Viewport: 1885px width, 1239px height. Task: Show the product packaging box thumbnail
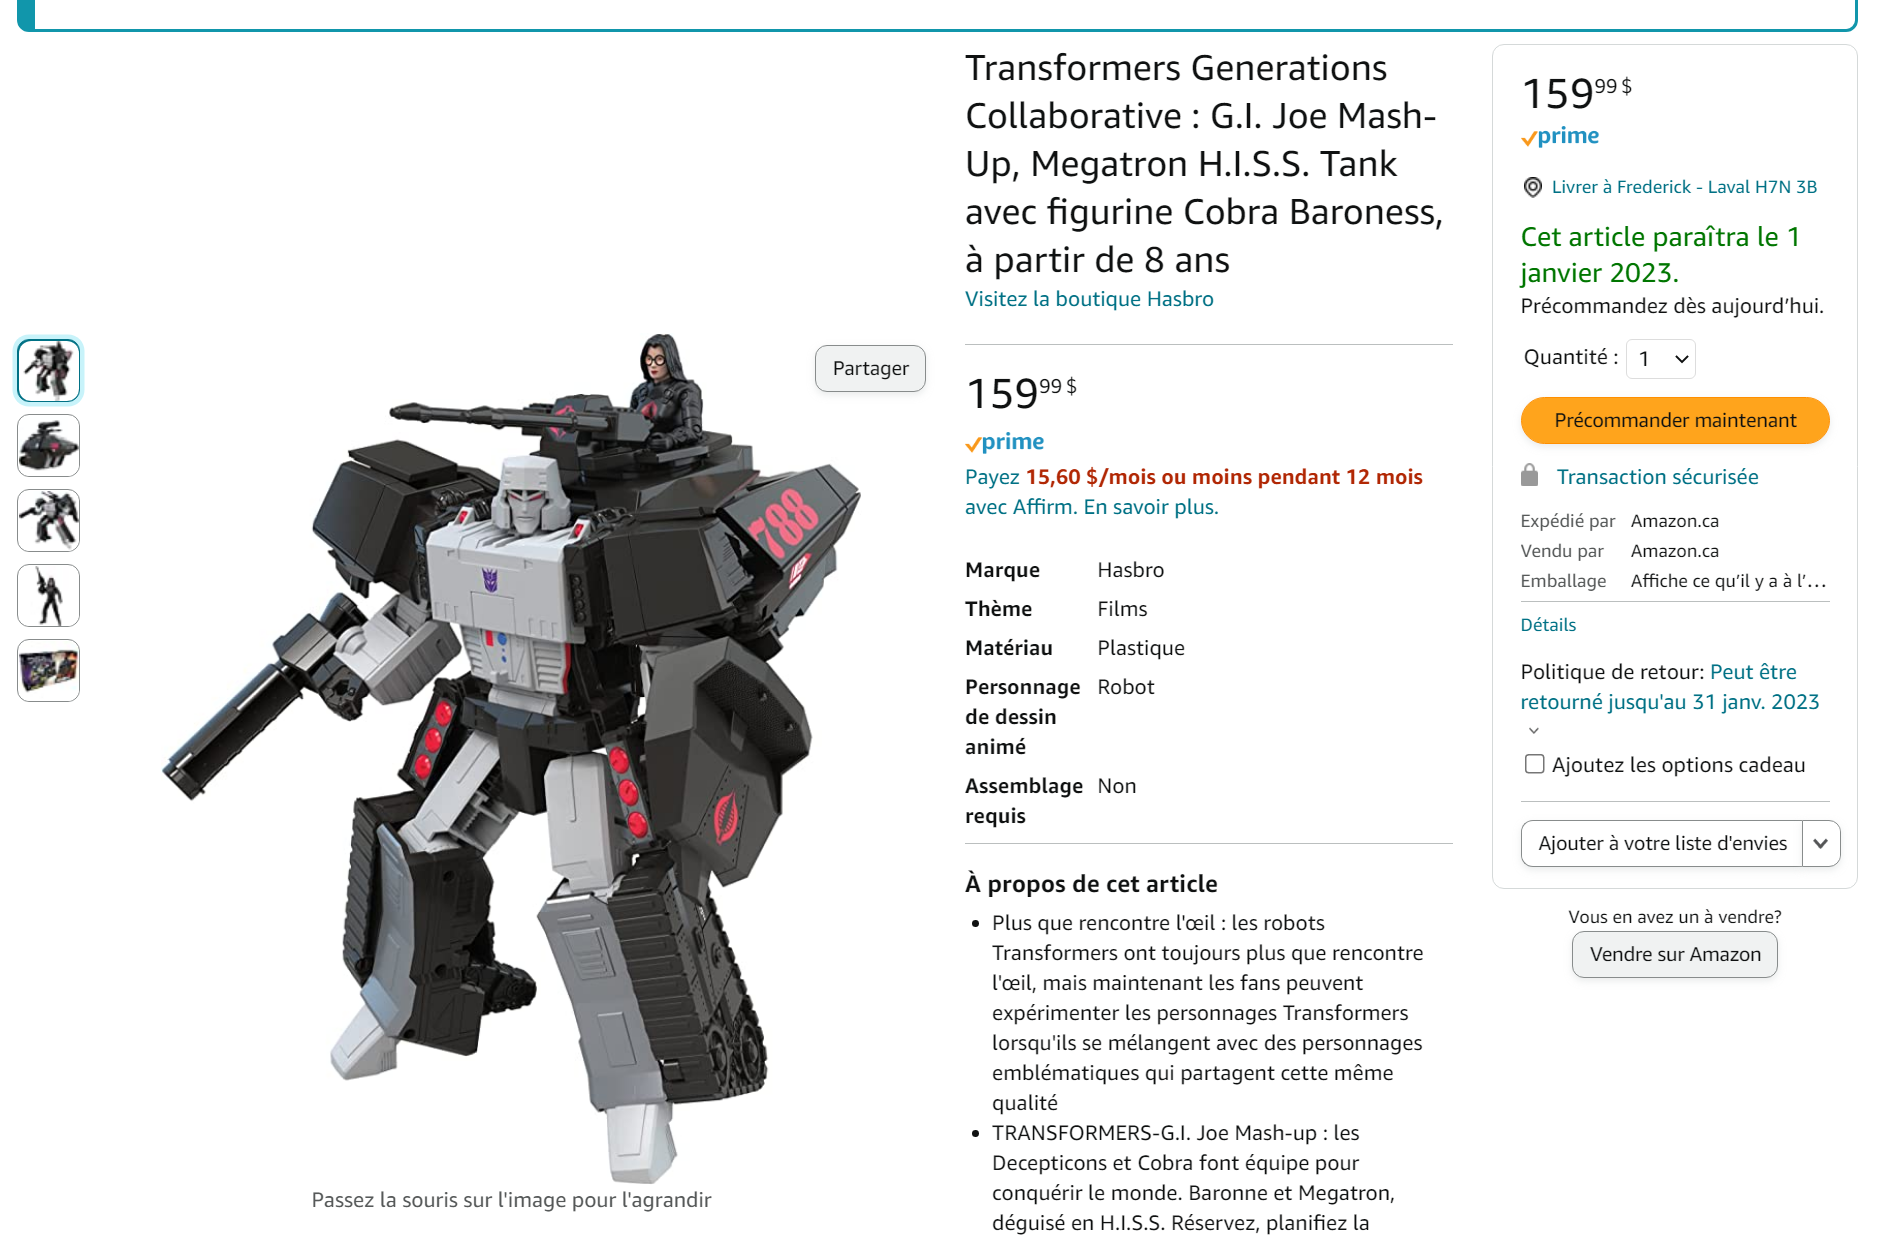tap(49, 670)
